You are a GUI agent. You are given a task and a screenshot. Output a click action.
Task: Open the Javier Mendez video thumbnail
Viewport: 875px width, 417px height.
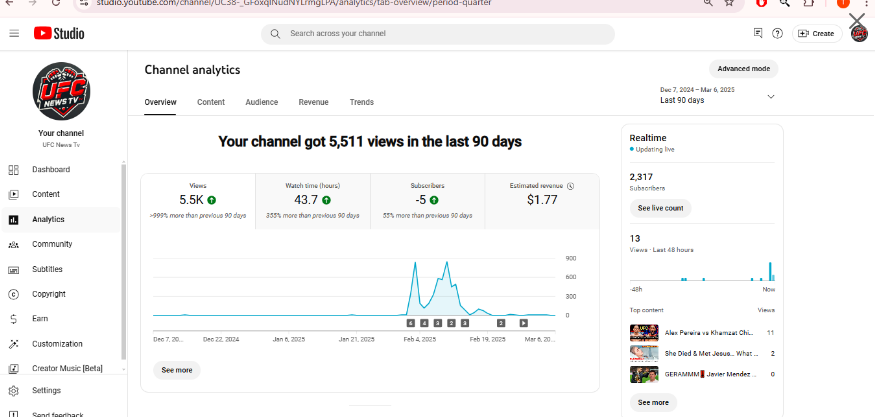[x=644, y=374]
